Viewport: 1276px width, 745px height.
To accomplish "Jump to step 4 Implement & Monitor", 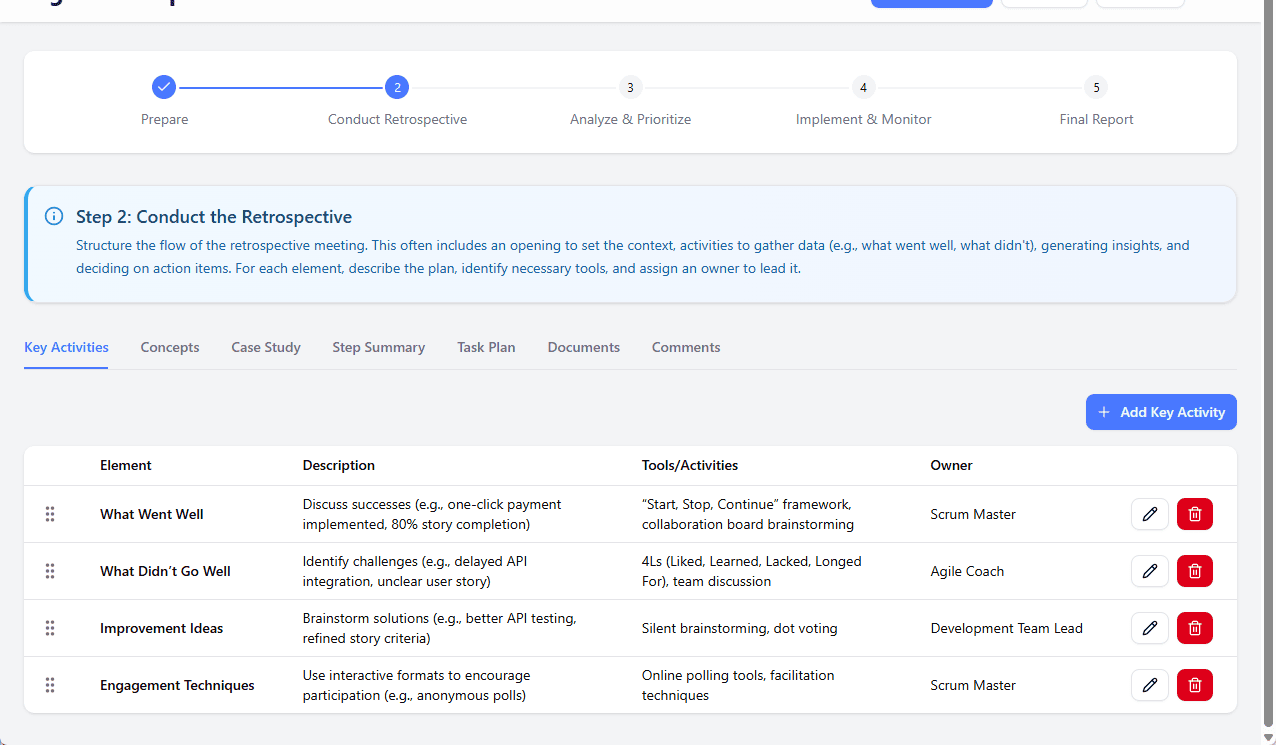I will [863, 87].
